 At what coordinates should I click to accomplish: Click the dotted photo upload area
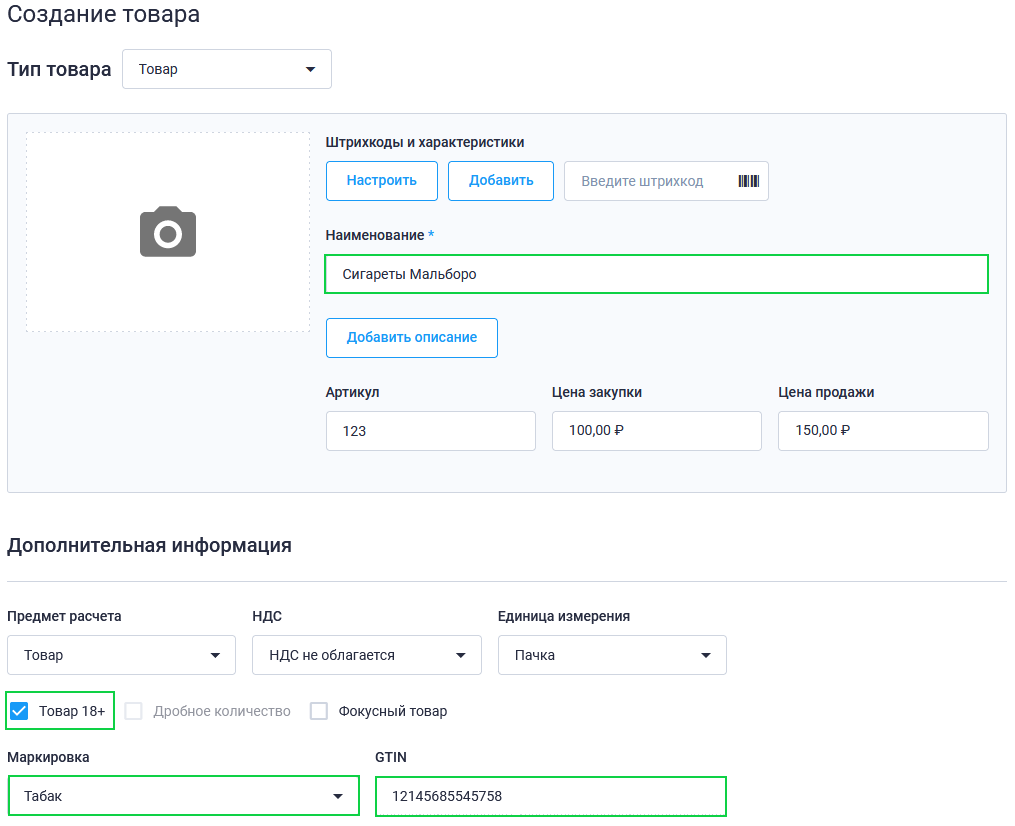pyautogui.click(x=168, y=232)
